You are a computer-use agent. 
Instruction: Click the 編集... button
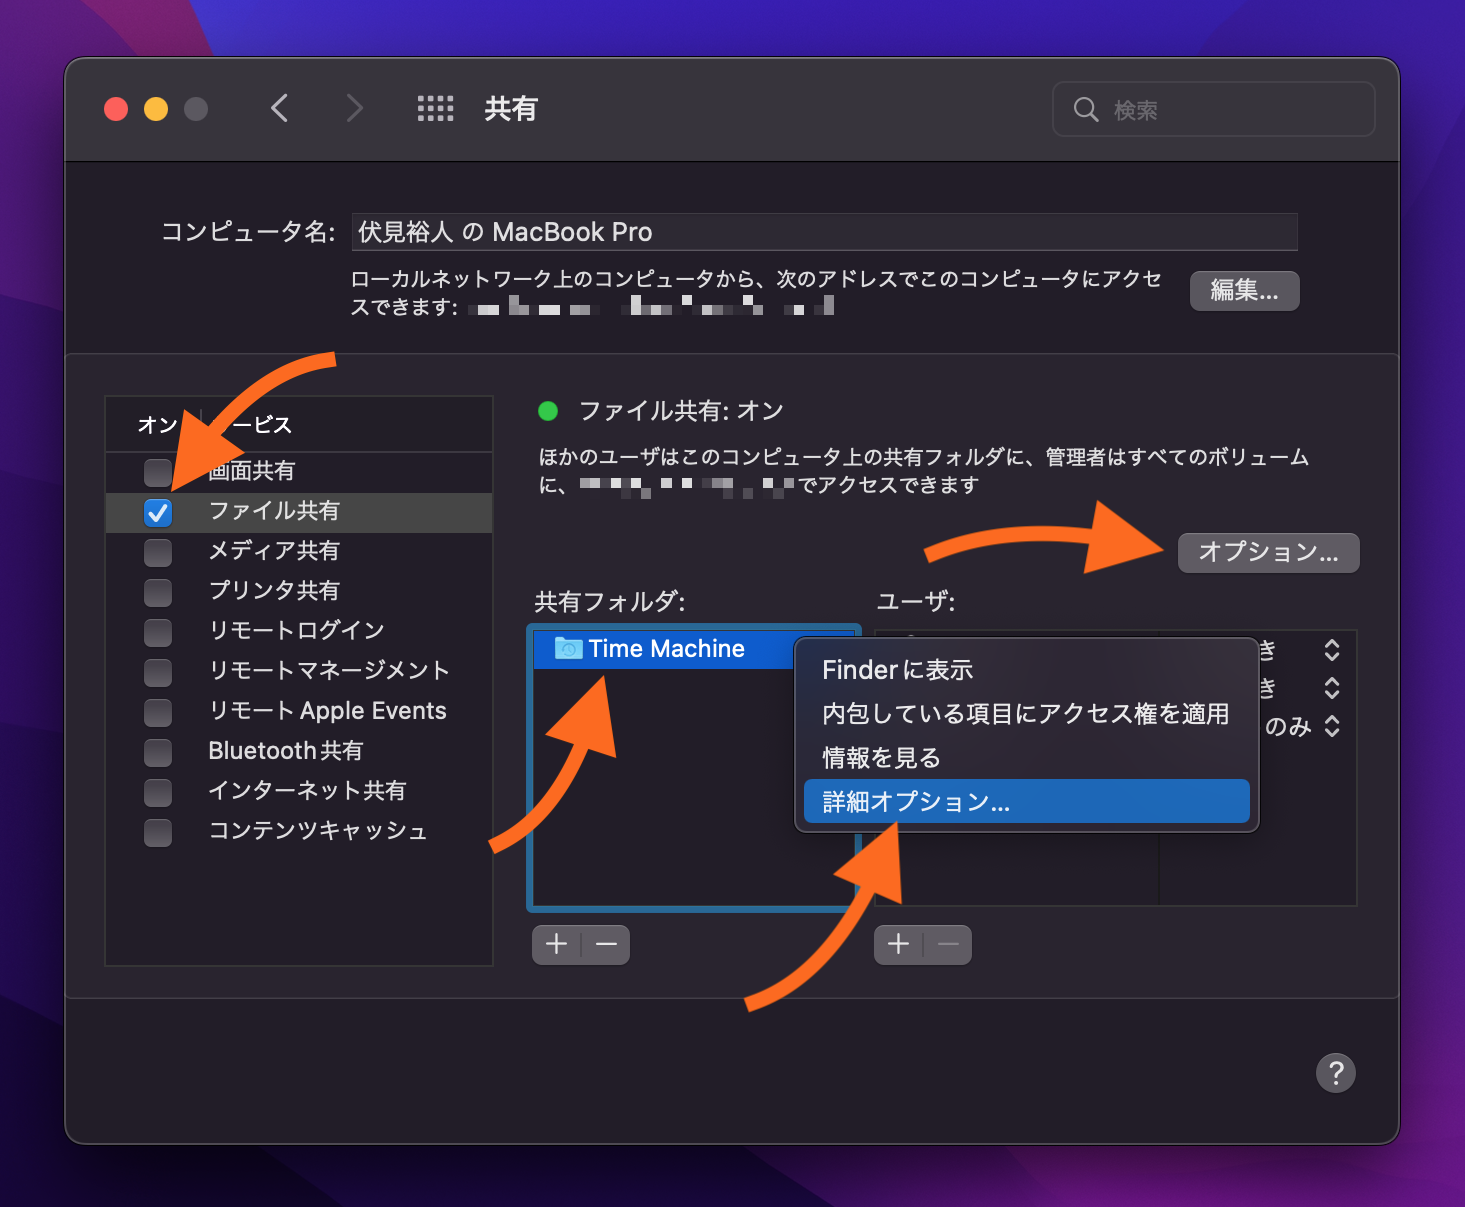1244,291
